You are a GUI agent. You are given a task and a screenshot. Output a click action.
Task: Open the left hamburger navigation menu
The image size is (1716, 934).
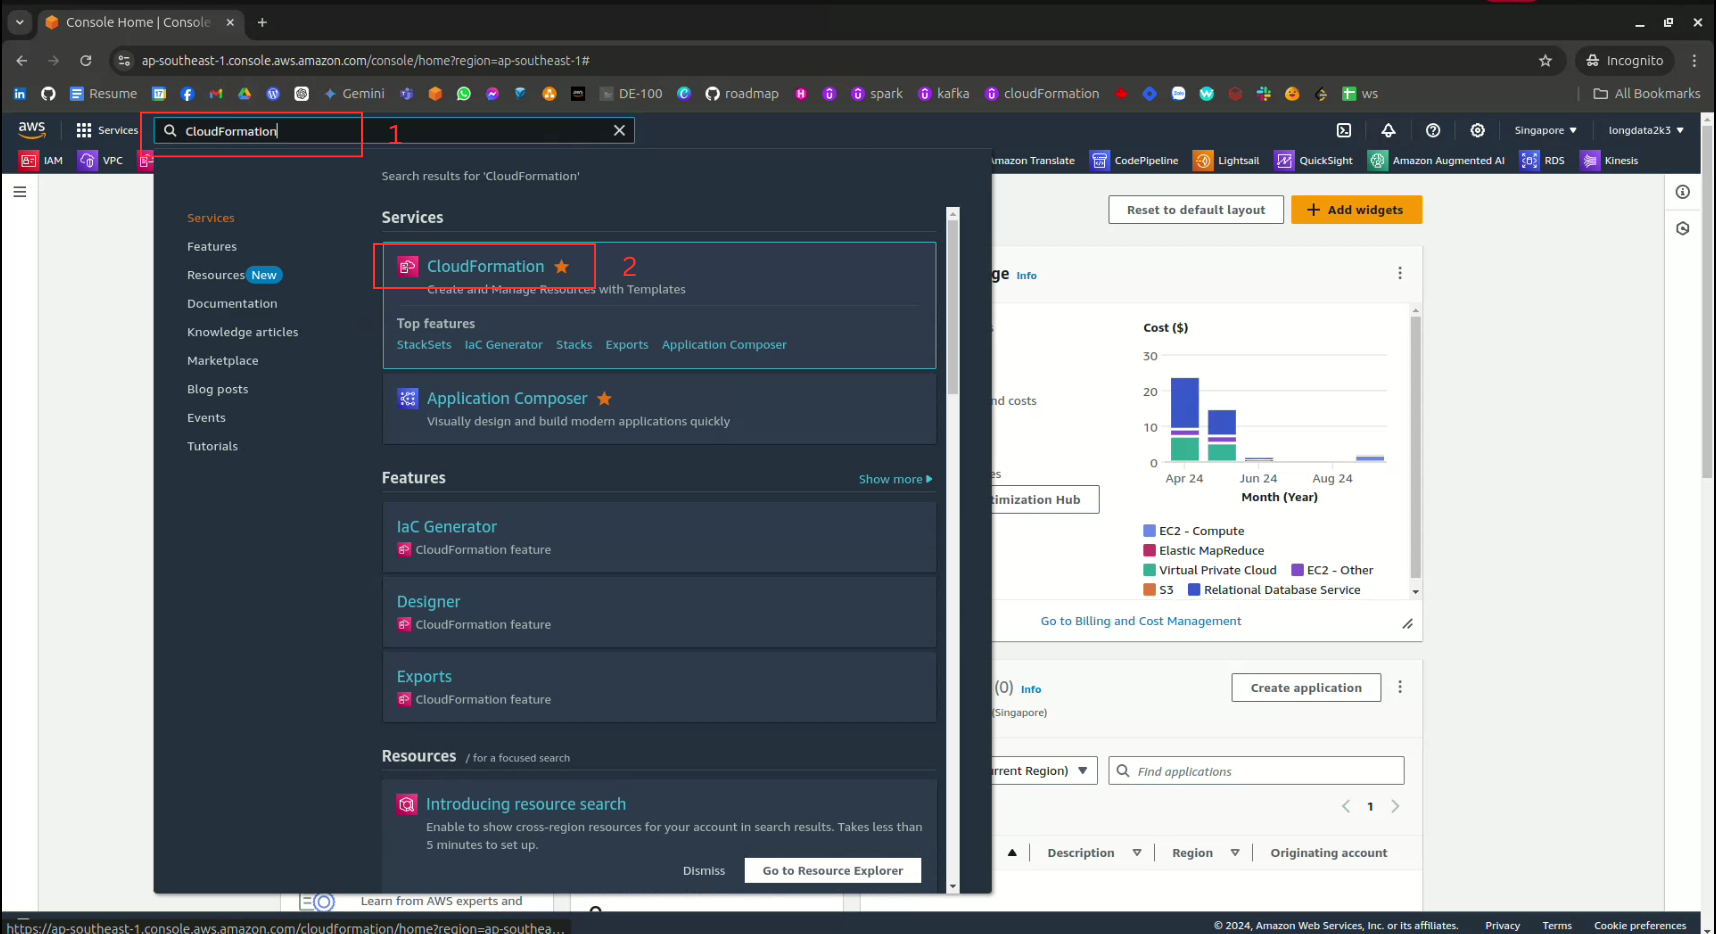[x=20, y=192]
